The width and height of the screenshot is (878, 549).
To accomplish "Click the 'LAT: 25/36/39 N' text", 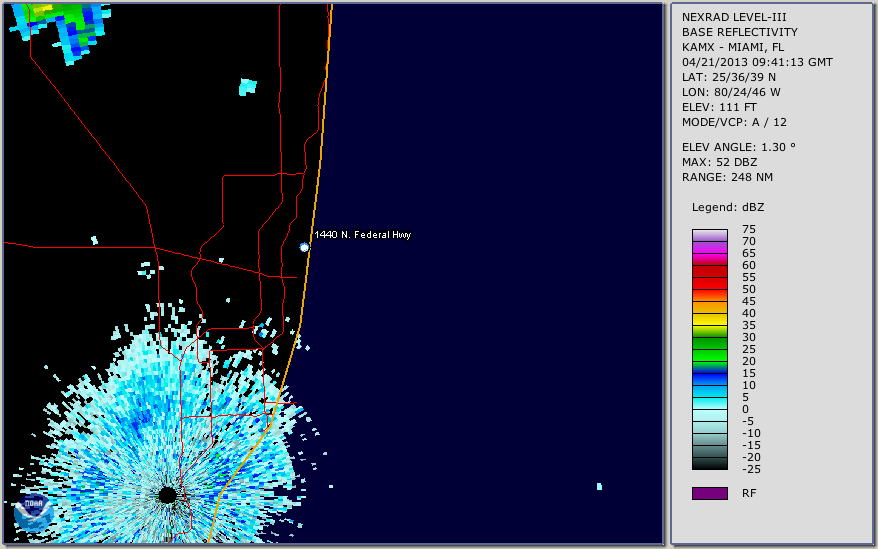I will pyautogui.click(x=729, y=77).
